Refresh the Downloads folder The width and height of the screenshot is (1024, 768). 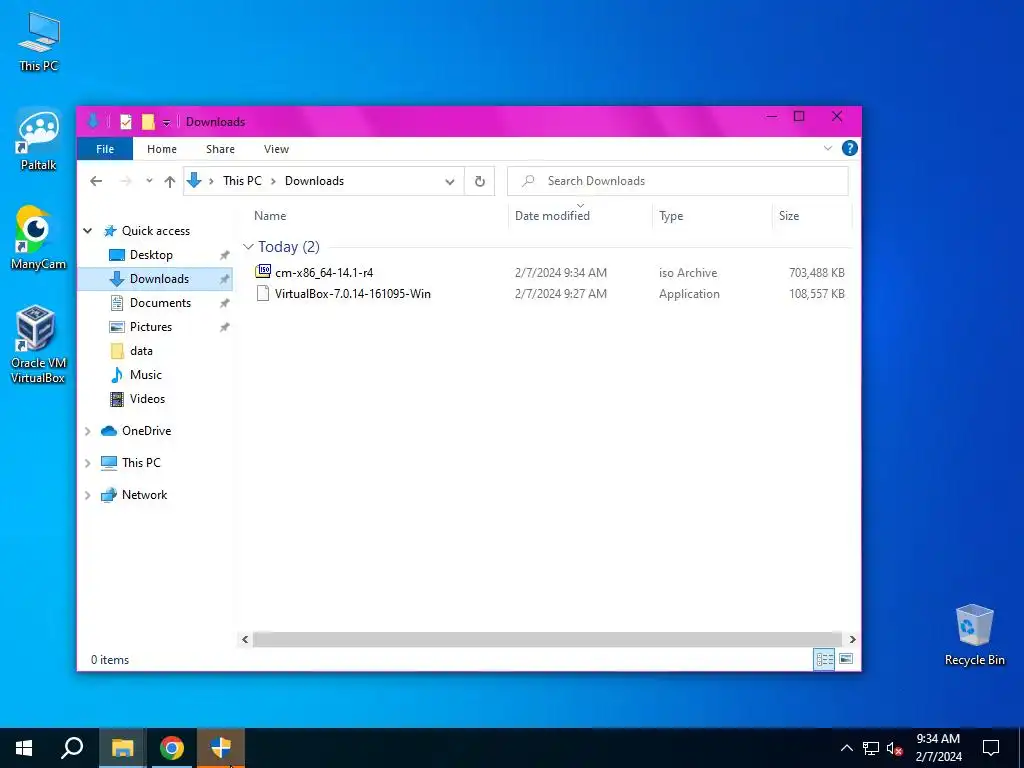point(480,182)
